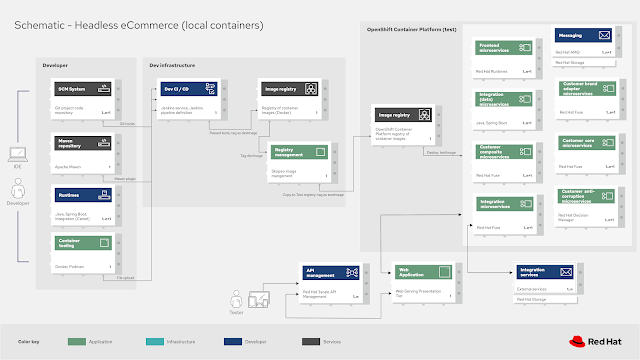Screen dimensions: 640x360
Task: Select the tester devices monitor icon
Action: point(258,300)
